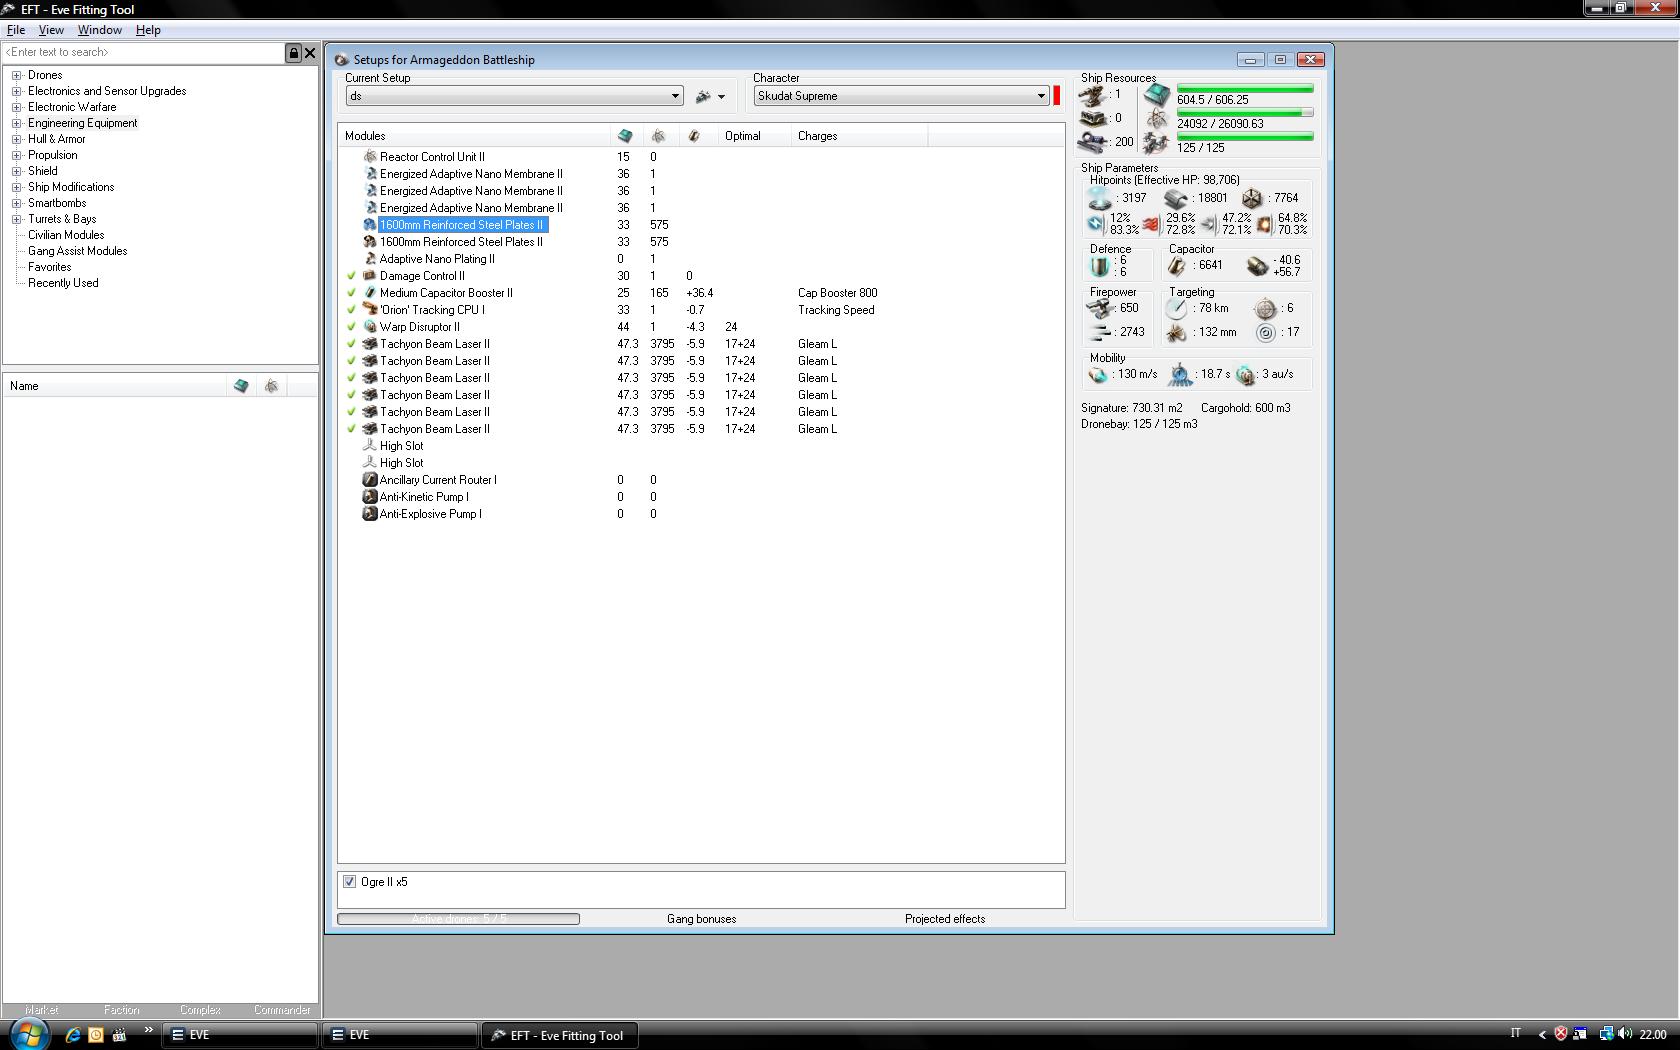Click the Active drones slider bar
Screen dimensions: 1680x1050
pyautogui.click(x=458, y=919)
